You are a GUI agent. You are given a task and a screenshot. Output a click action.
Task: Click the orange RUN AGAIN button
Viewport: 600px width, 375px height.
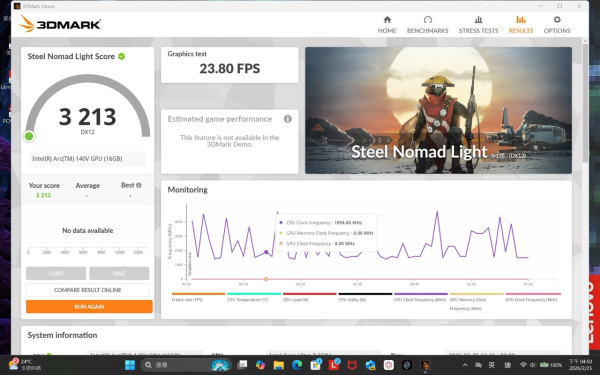[89, 307]
